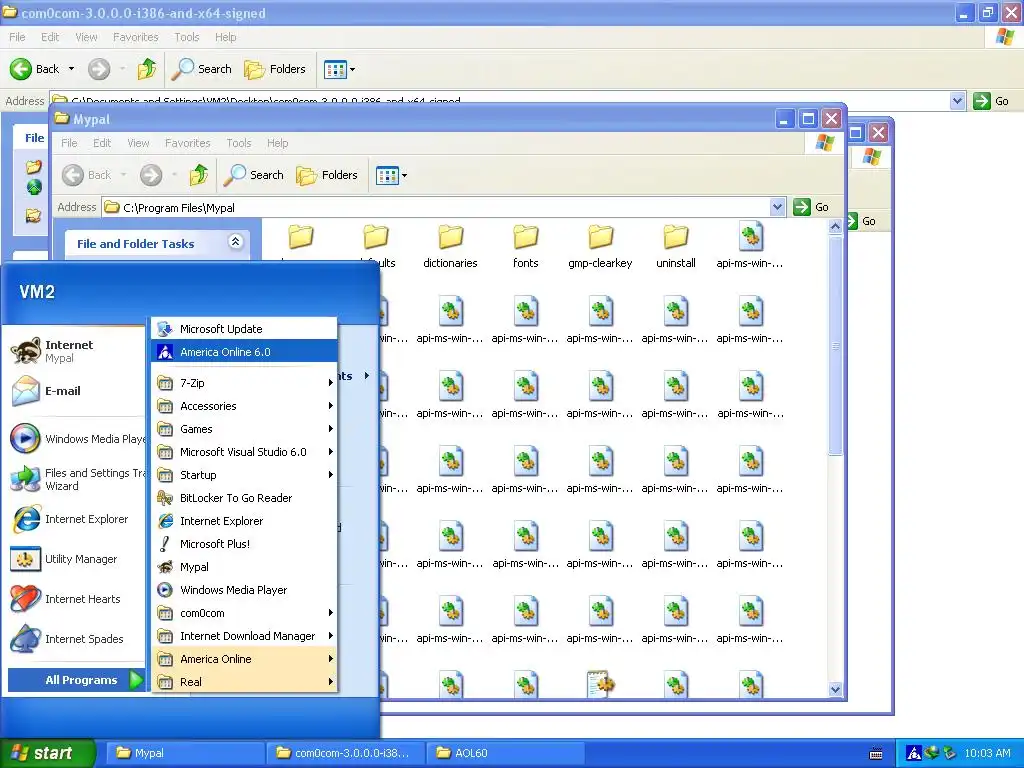This screenshot has height=768, width=1024.
Task: Open address dropdown in com0com window
Action: (x=957, y=101)
